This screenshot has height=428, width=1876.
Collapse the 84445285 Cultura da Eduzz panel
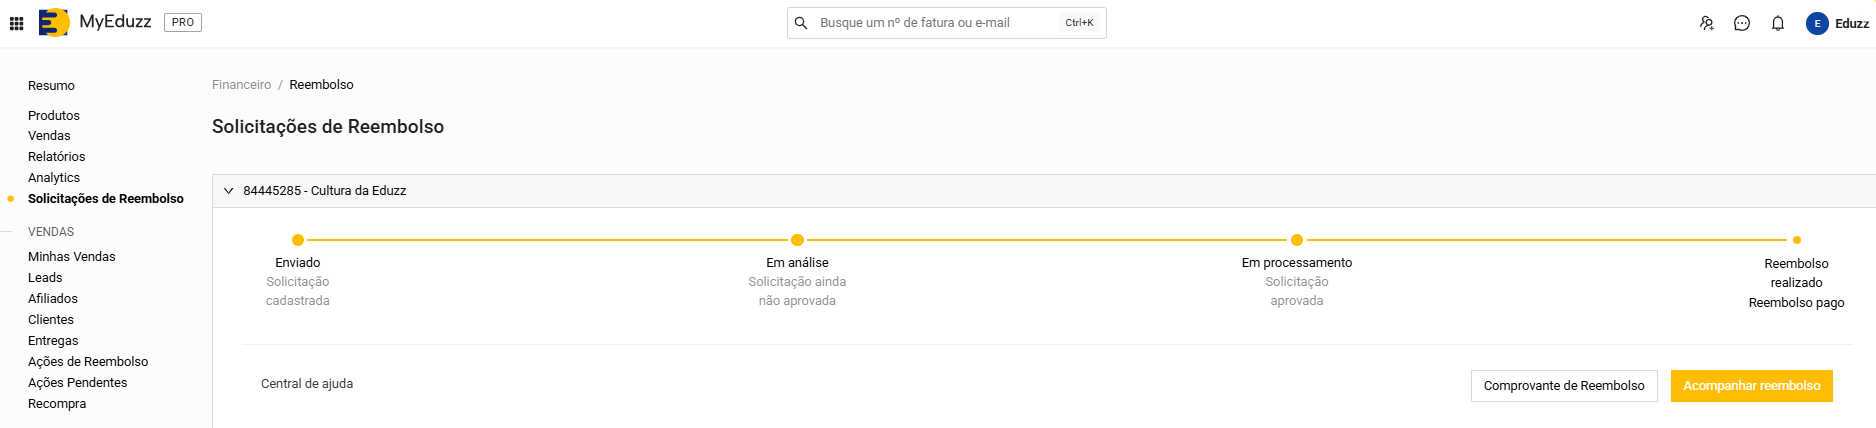click(229, 190)
